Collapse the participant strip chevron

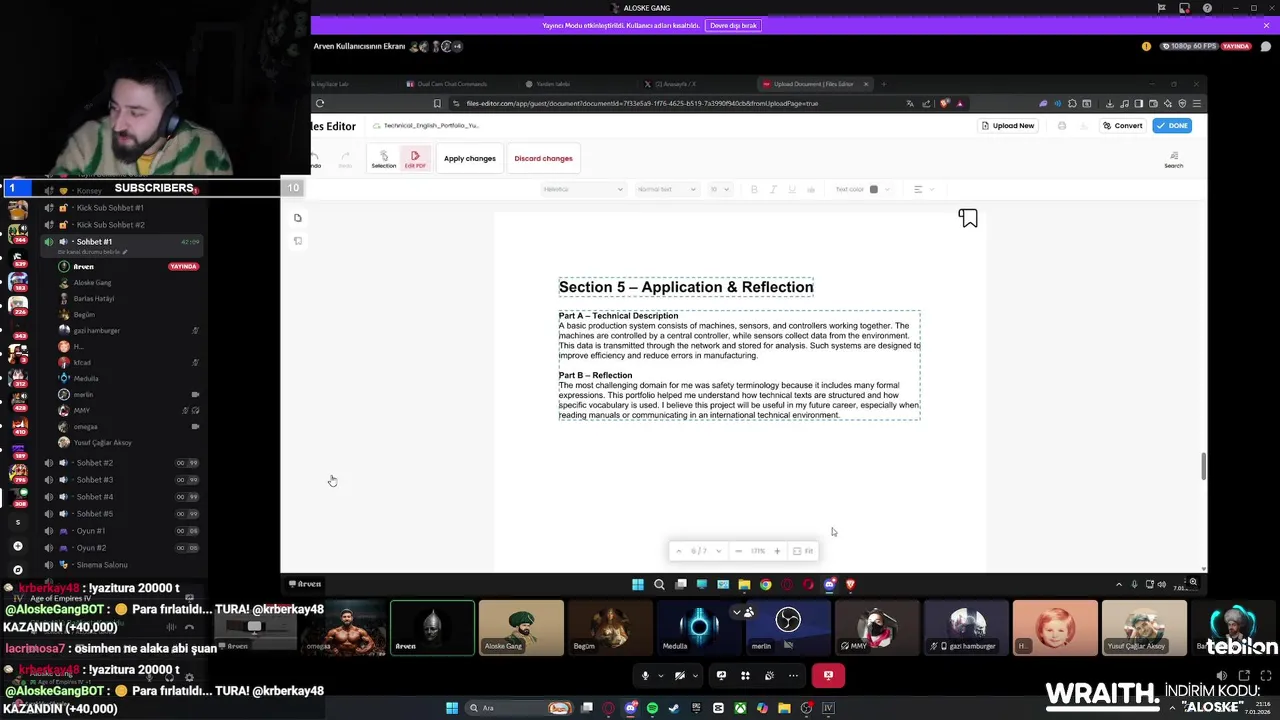coord(737,612)
